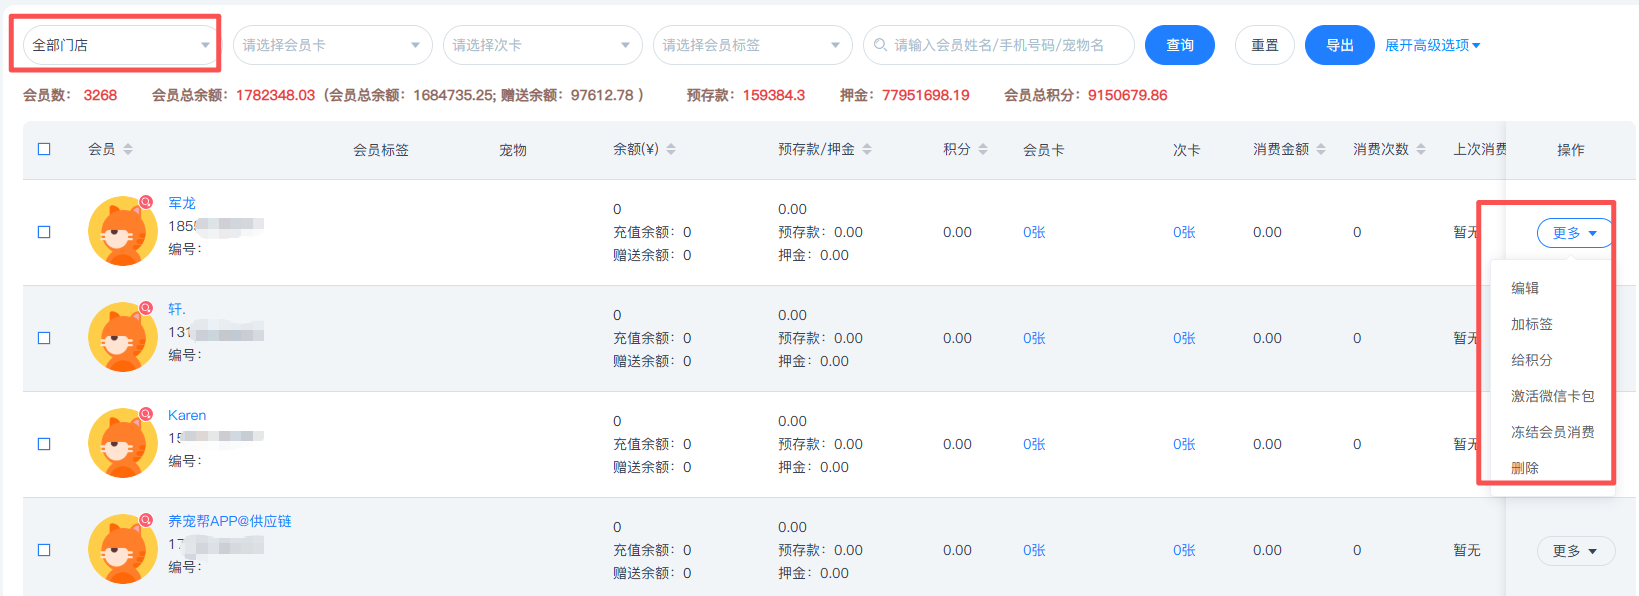Screen dimensions: 1639x596
Task: Choose 编辑 from the more menu
Action: click(x=1525, y=288)
